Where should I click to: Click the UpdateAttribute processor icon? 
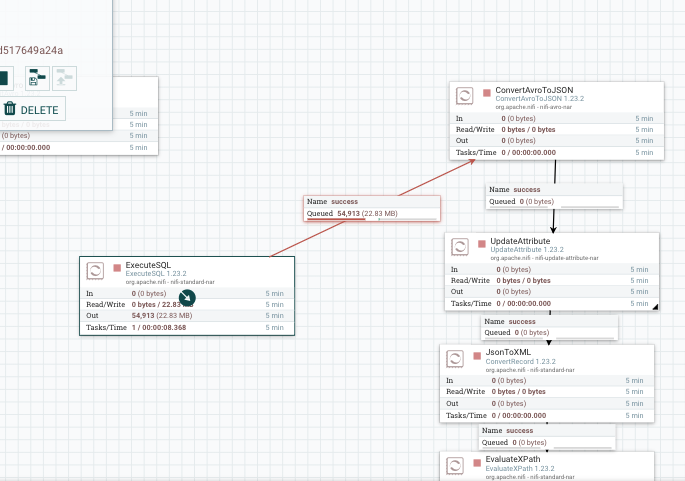pos(460,247)
